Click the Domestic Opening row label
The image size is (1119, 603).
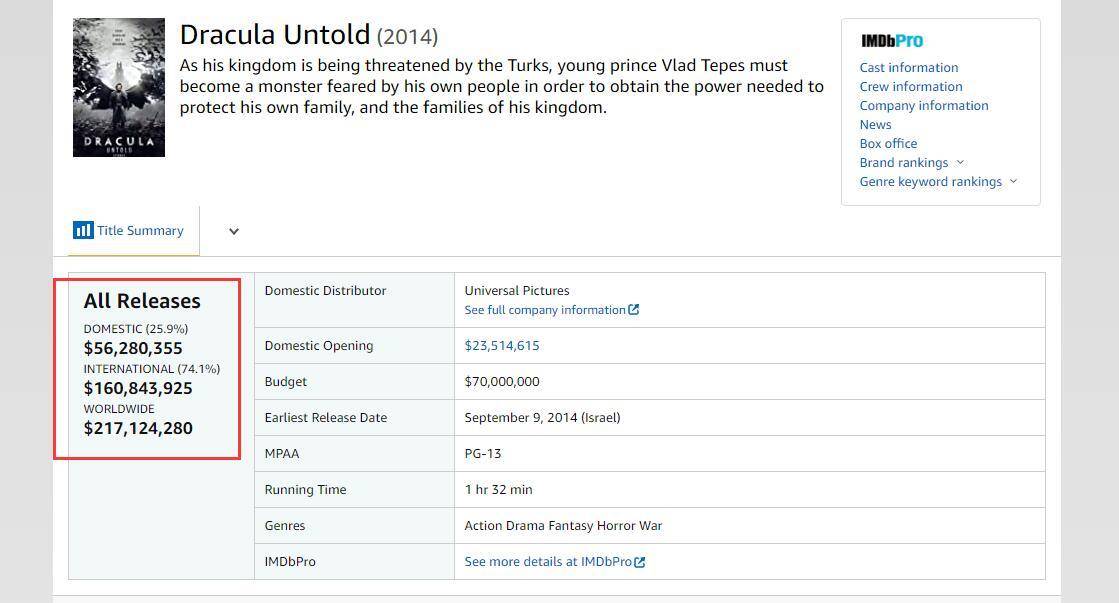318,345
